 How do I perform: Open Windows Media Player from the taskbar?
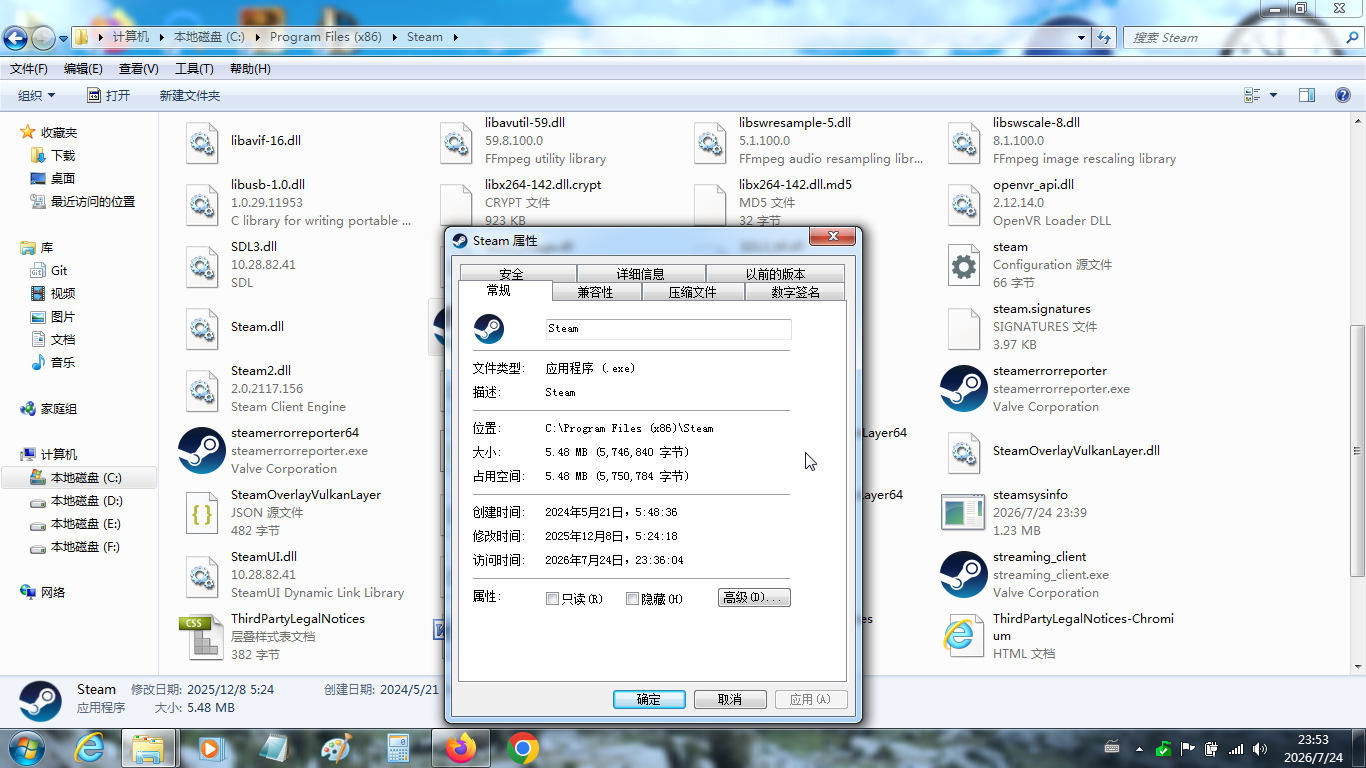click(x=211, y=748)
